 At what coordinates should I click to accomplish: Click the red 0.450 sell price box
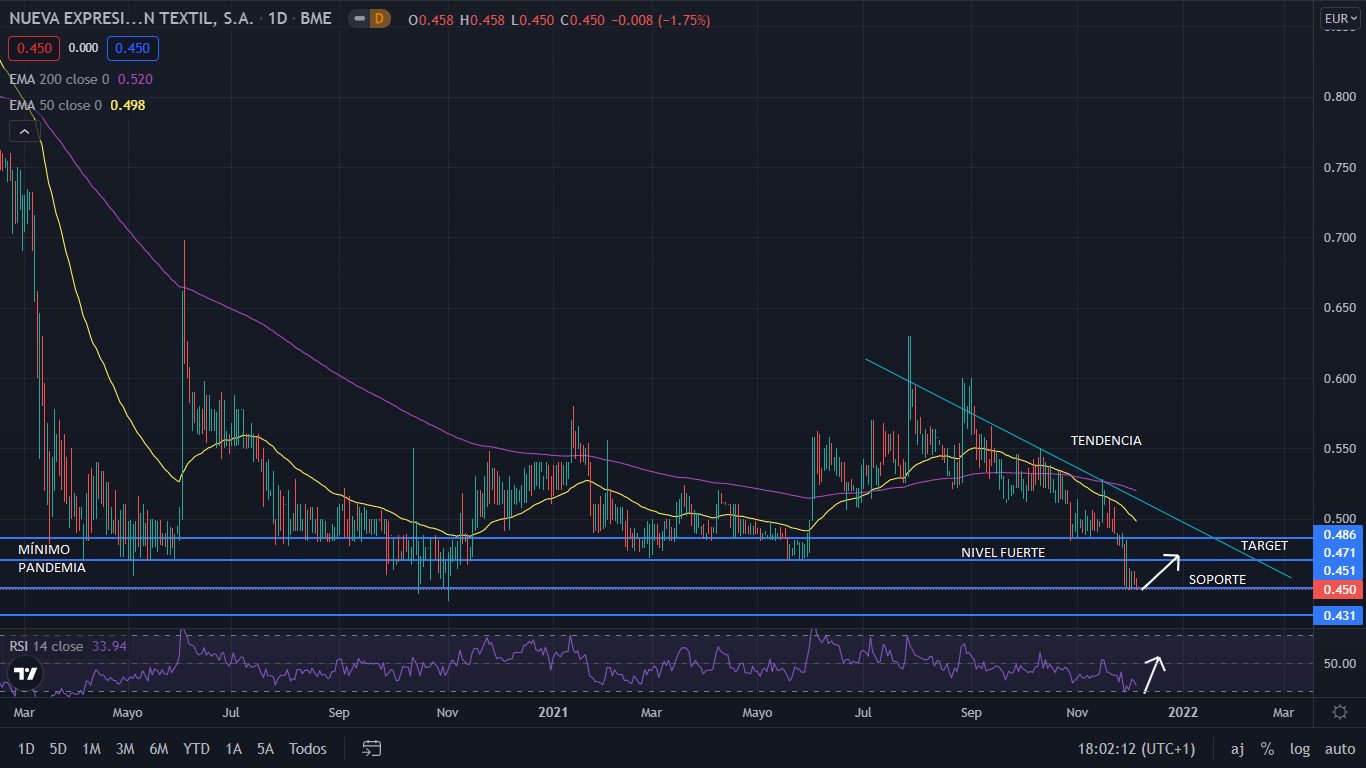click(33, 48)
